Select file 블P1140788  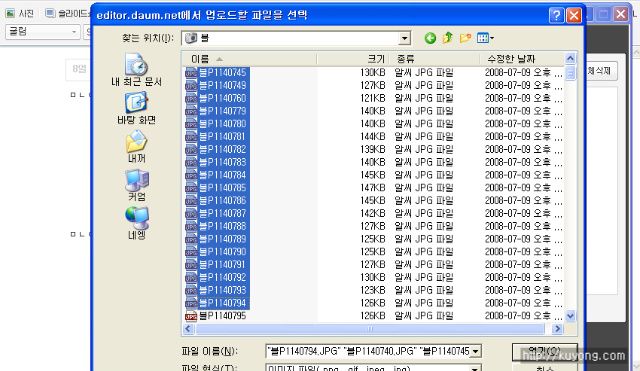pyautogui.click(x=222, y=226)
